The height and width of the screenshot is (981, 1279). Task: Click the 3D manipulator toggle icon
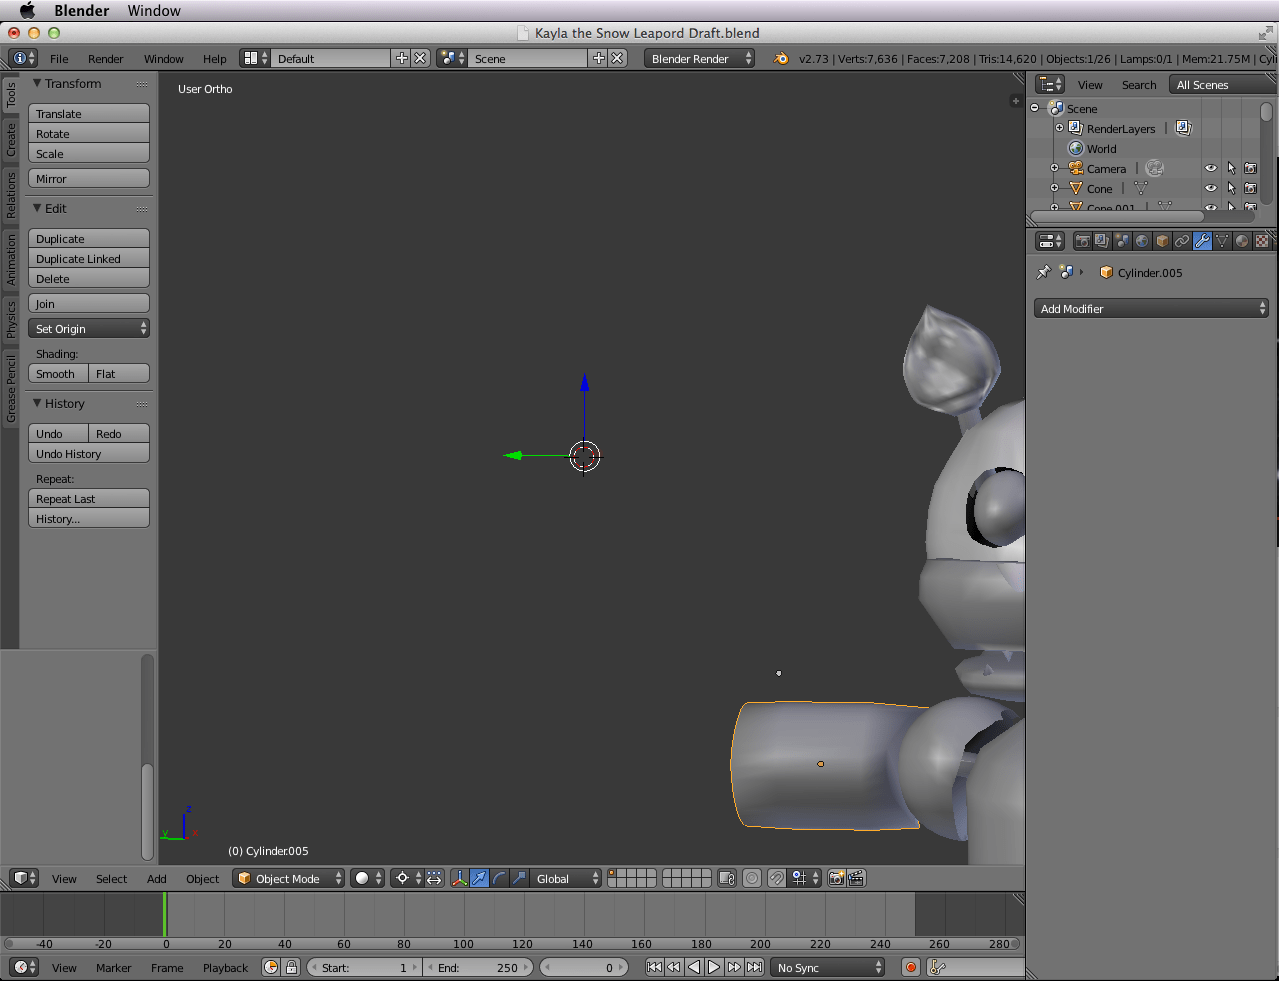click(x=459, y=878)
